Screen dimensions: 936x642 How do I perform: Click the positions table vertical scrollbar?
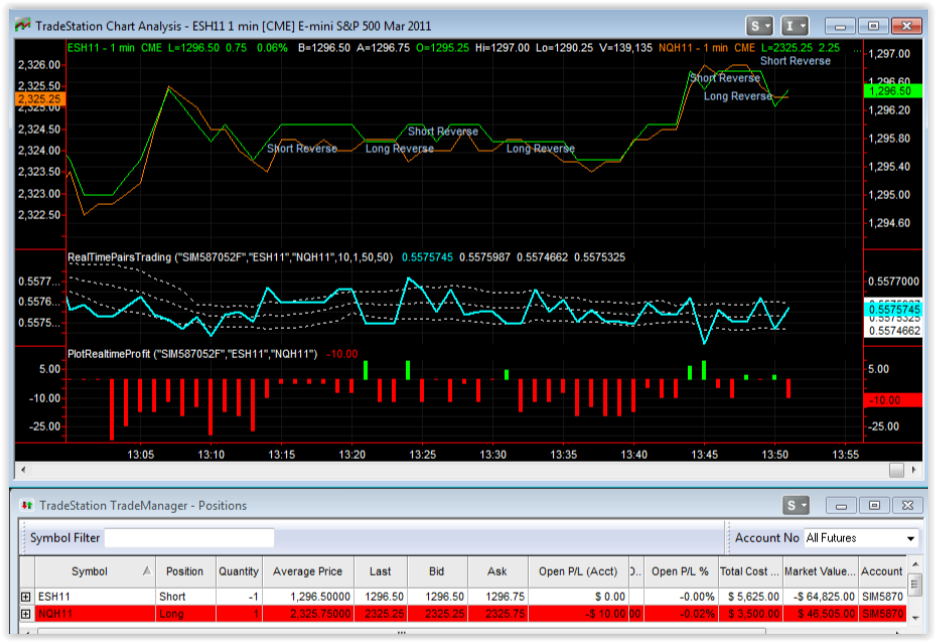pyautogui.click(x=914, y=584)
